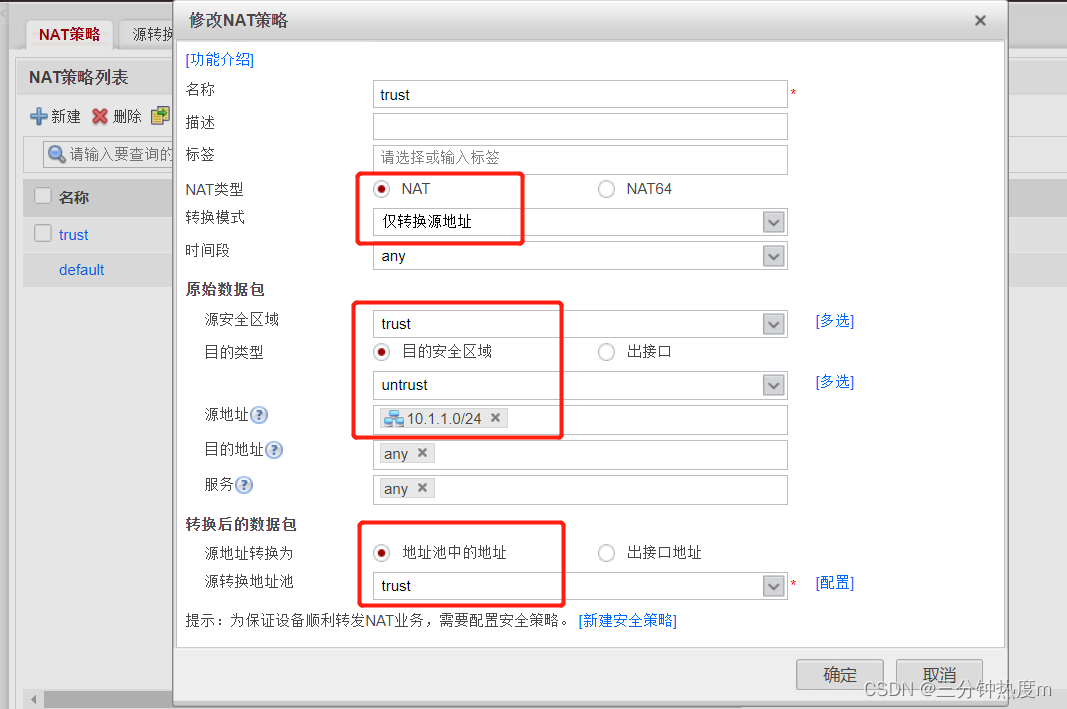The height and width of the screenshot is (709, 1067).
Task: Click the network icon on 10.1.1.0/24 tag
Action: [393, 418]
